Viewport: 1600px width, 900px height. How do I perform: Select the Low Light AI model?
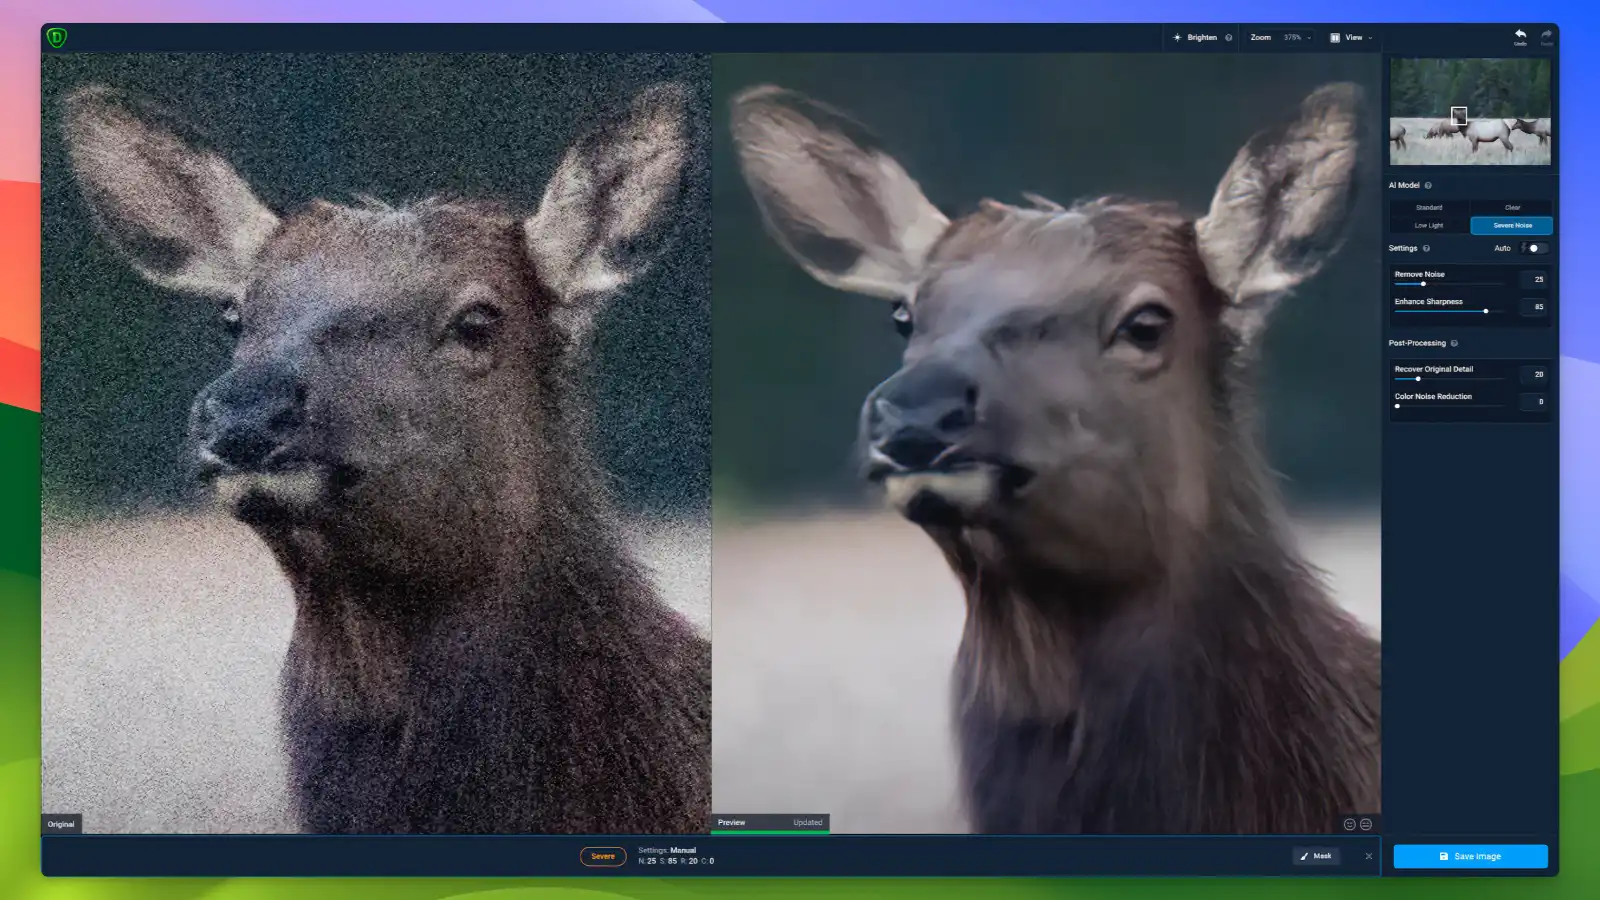tap(1428, 225)
